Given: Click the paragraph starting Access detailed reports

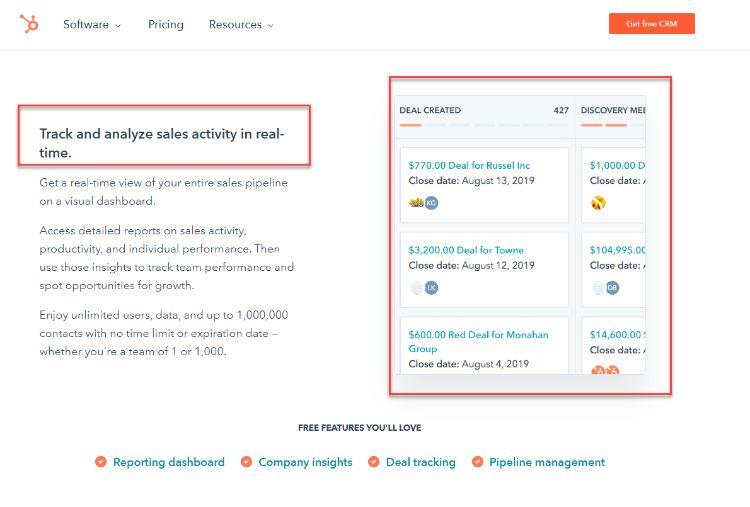Looking at the screenshot, I should pyautogui.click(x=166, y=258).
